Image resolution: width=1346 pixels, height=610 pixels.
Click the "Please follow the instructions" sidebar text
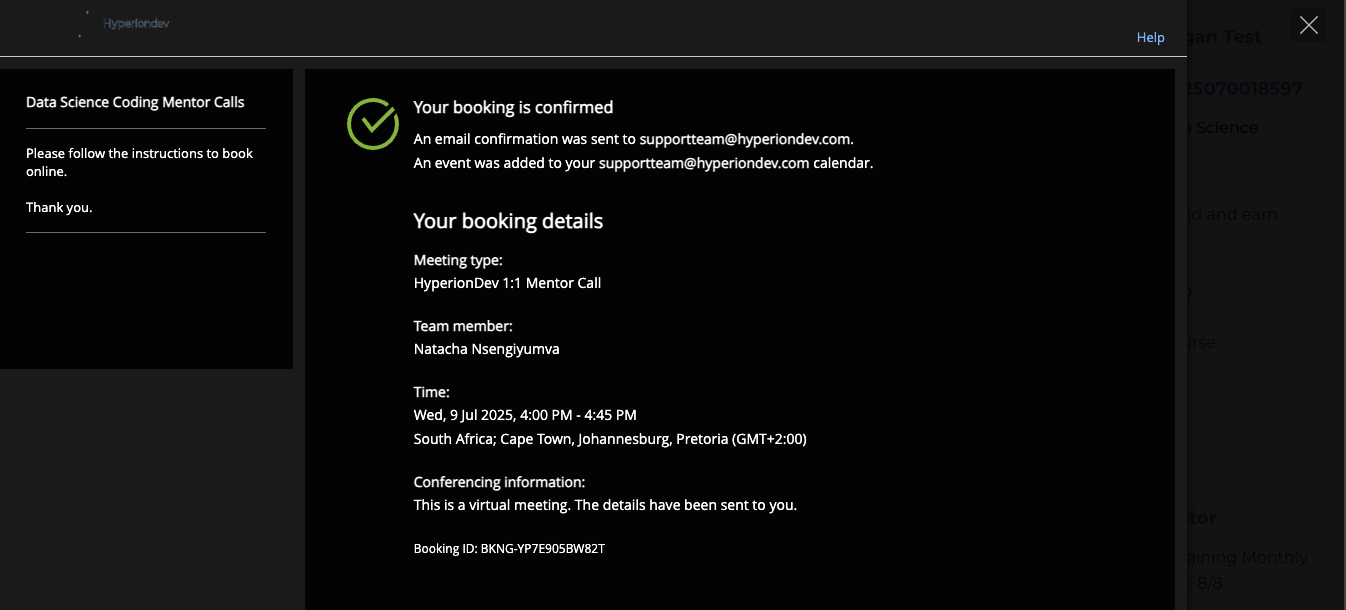click(x=139, y=162)
